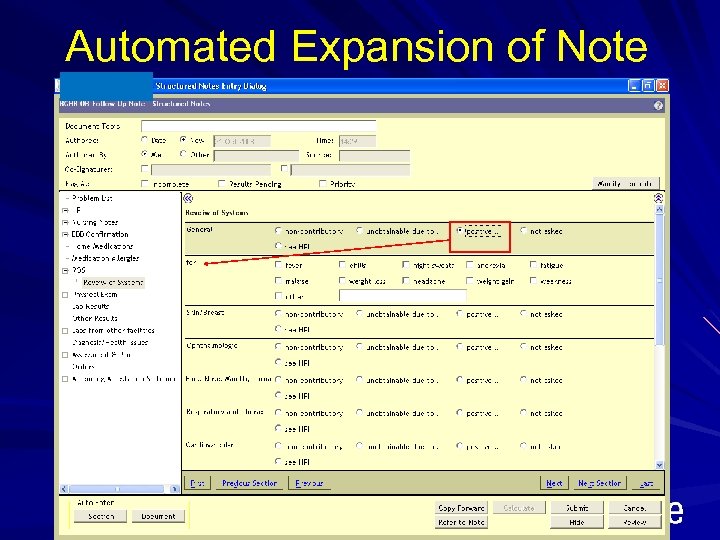Open Lab Results in section tree
The width and height of the screenshot is (720, 540).
click(91, 306)
